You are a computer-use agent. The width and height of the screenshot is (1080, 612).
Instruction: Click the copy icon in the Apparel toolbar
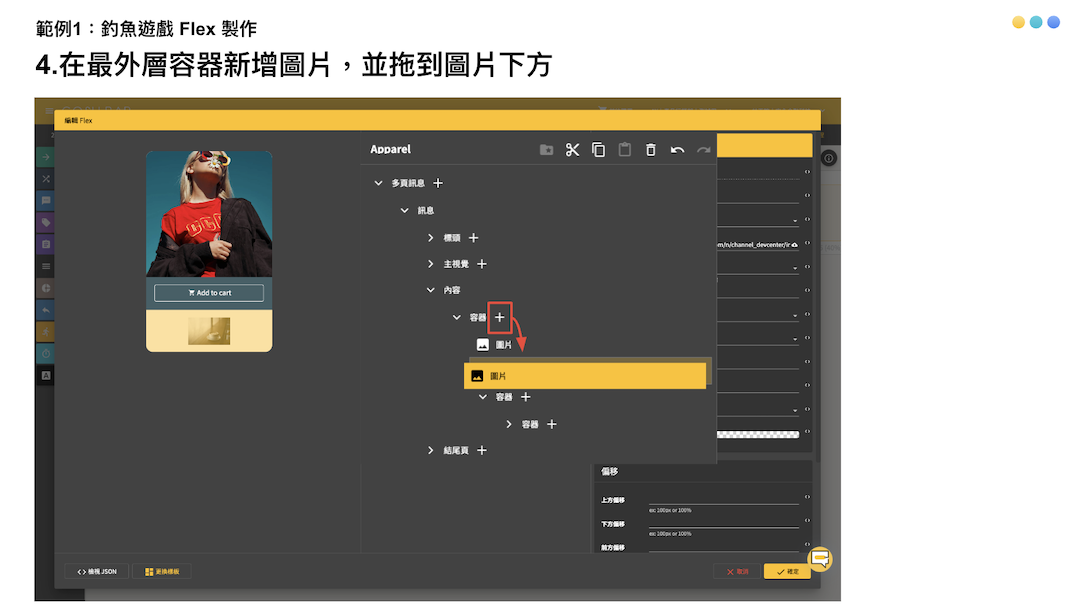click(598, 149)
